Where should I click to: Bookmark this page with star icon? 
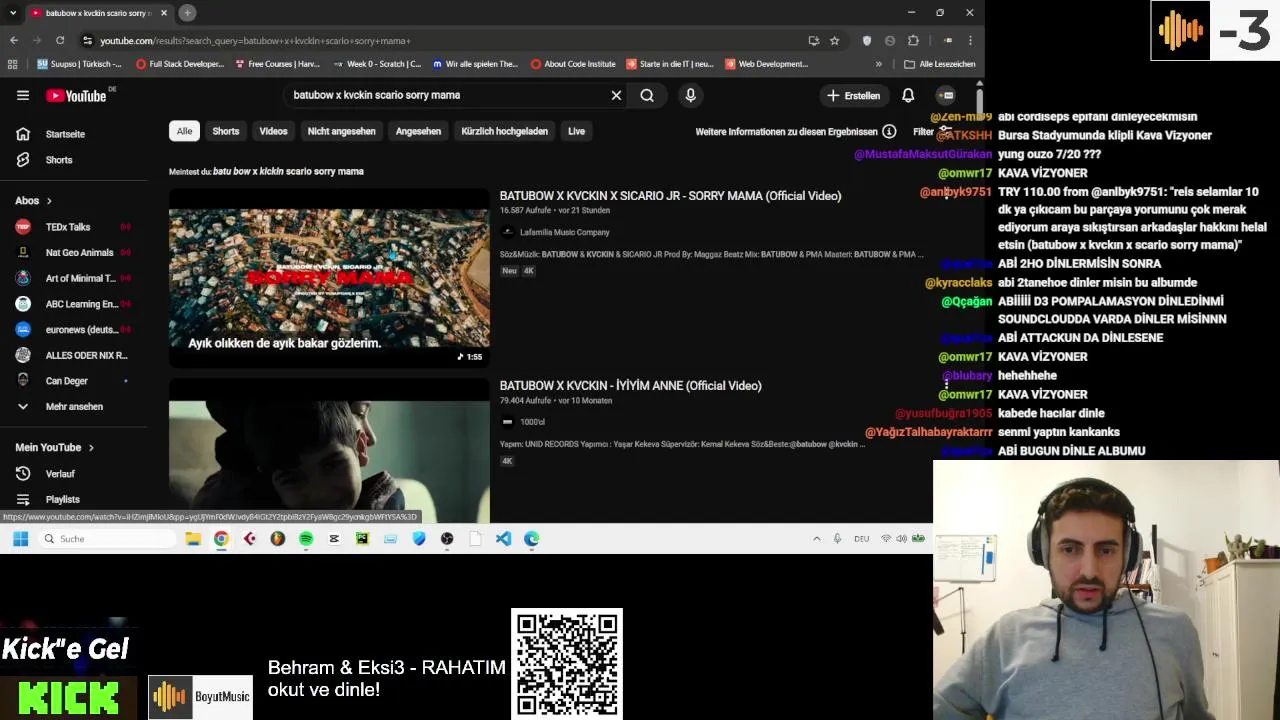click(x=834, y=41)
